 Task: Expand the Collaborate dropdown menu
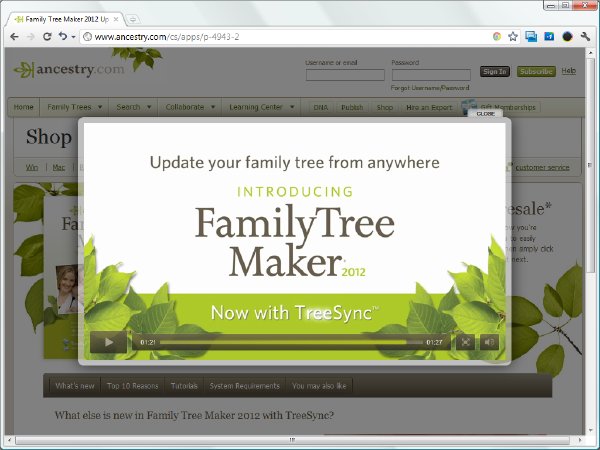tap(190, 107)
